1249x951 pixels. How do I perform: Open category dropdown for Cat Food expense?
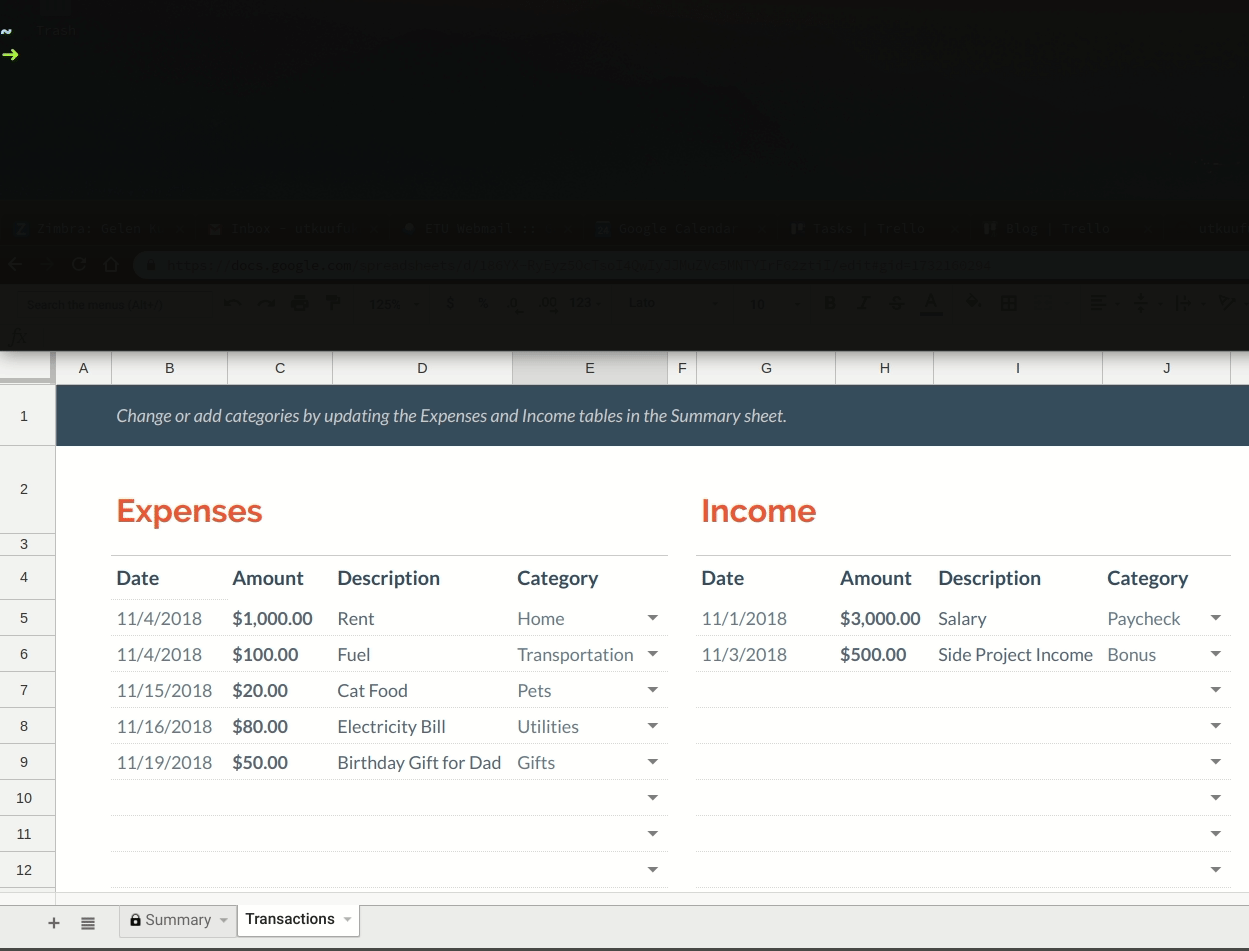(x=653, y=690)
